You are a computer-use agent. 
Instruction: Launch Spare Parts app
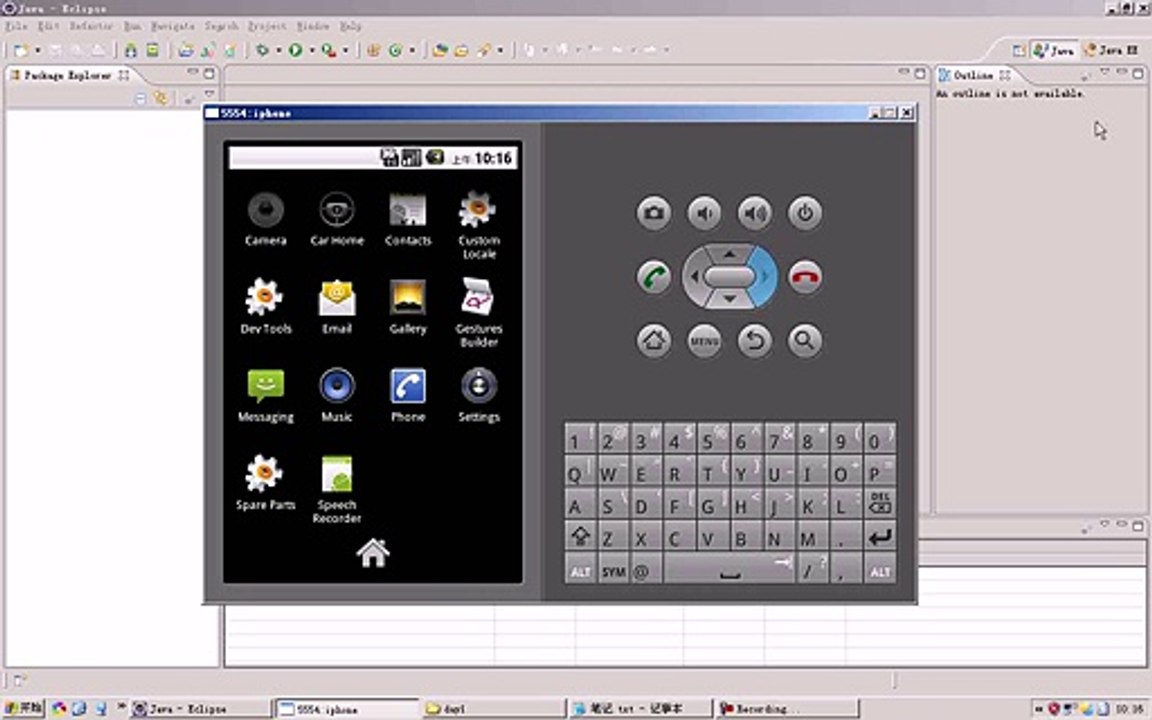[265, 483]
